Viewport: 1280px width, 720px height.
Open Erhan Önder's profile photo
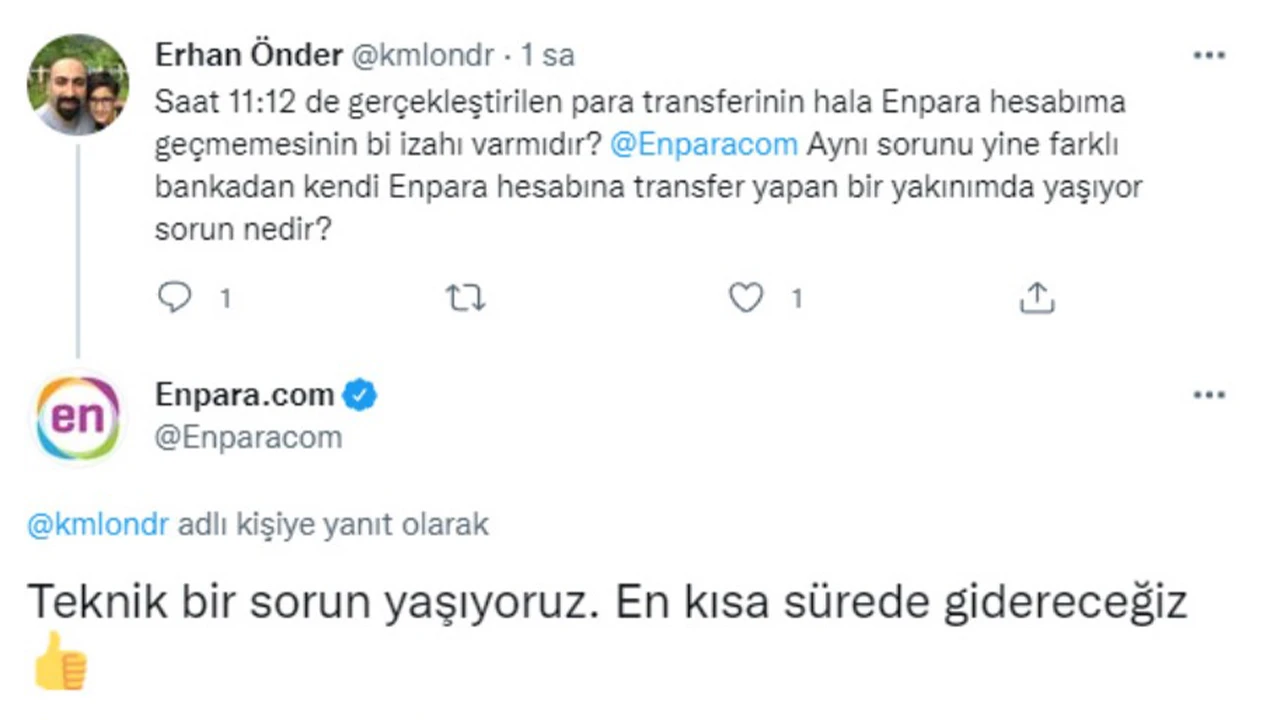[77, 84]
